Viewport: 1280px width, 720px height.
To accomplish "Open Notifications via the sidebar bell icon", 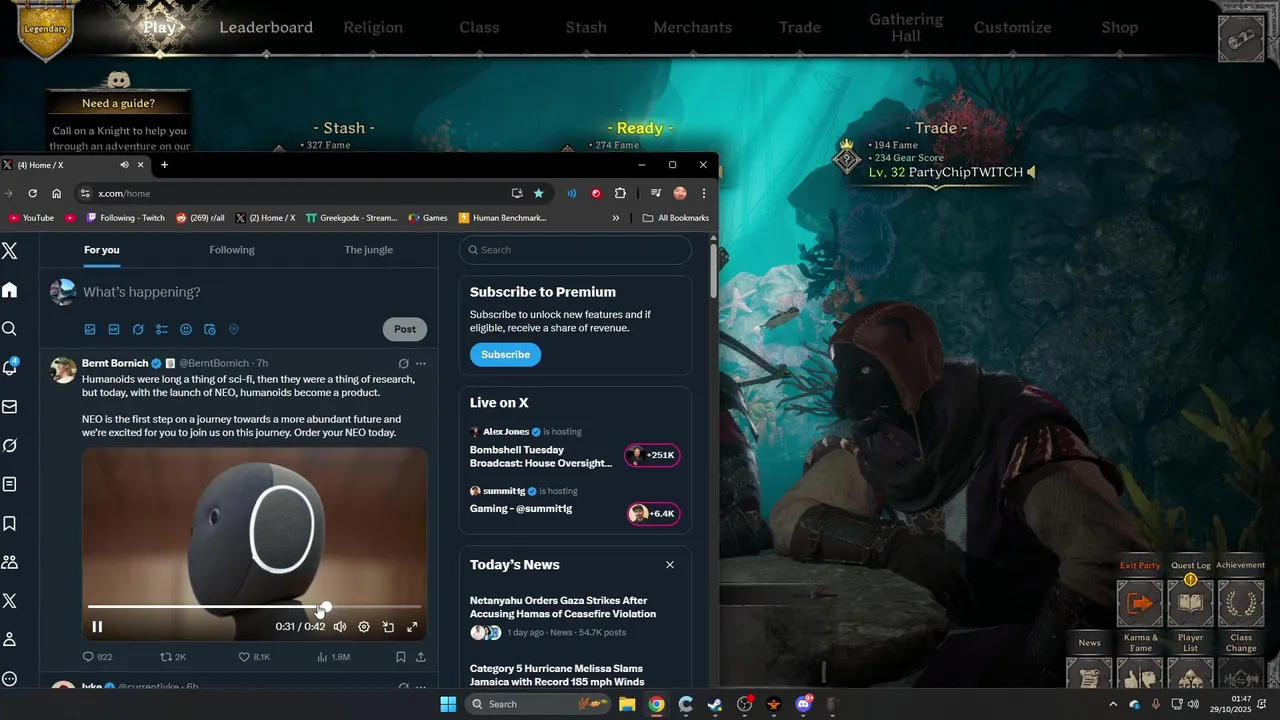I will (10, 367).
